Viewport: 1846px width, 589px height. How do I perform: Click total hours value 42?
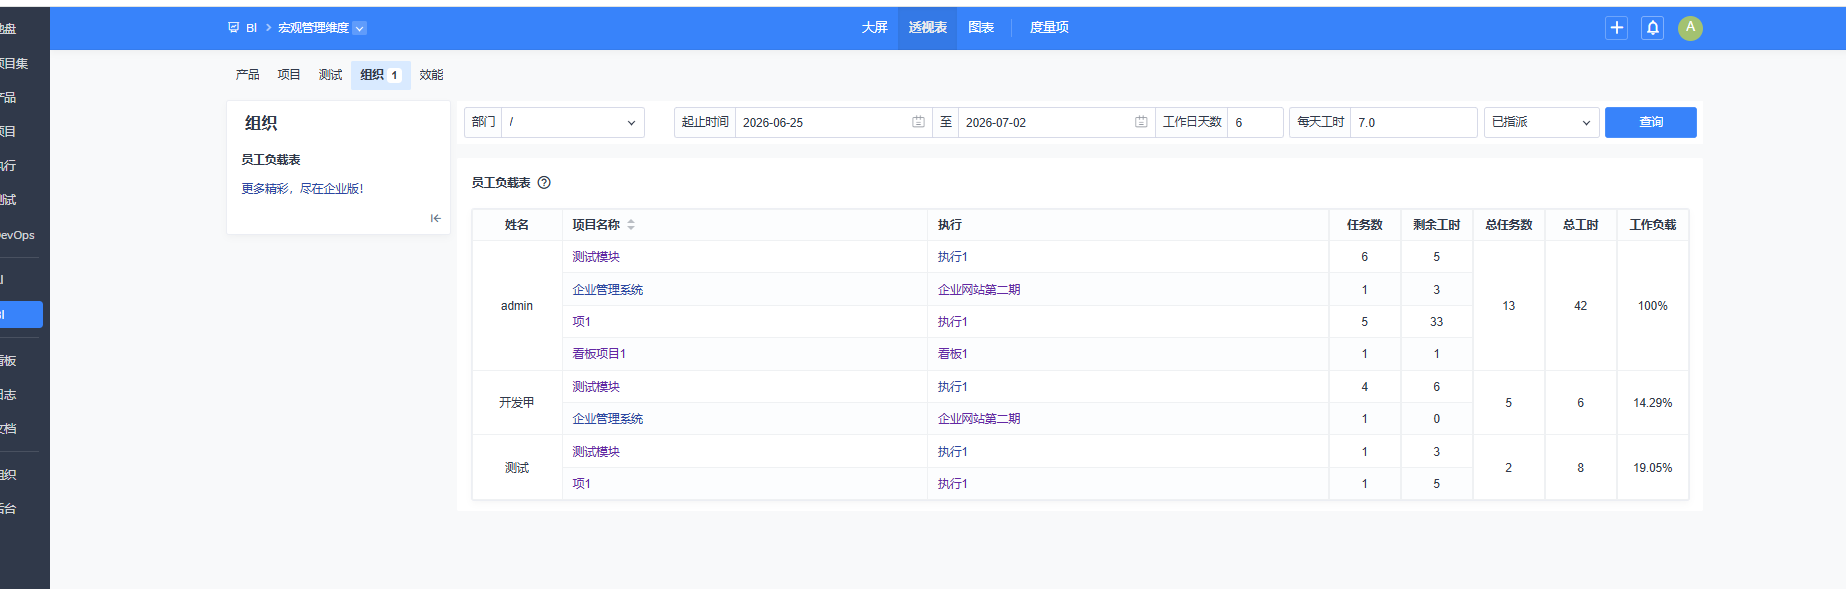coord(1580,306)
